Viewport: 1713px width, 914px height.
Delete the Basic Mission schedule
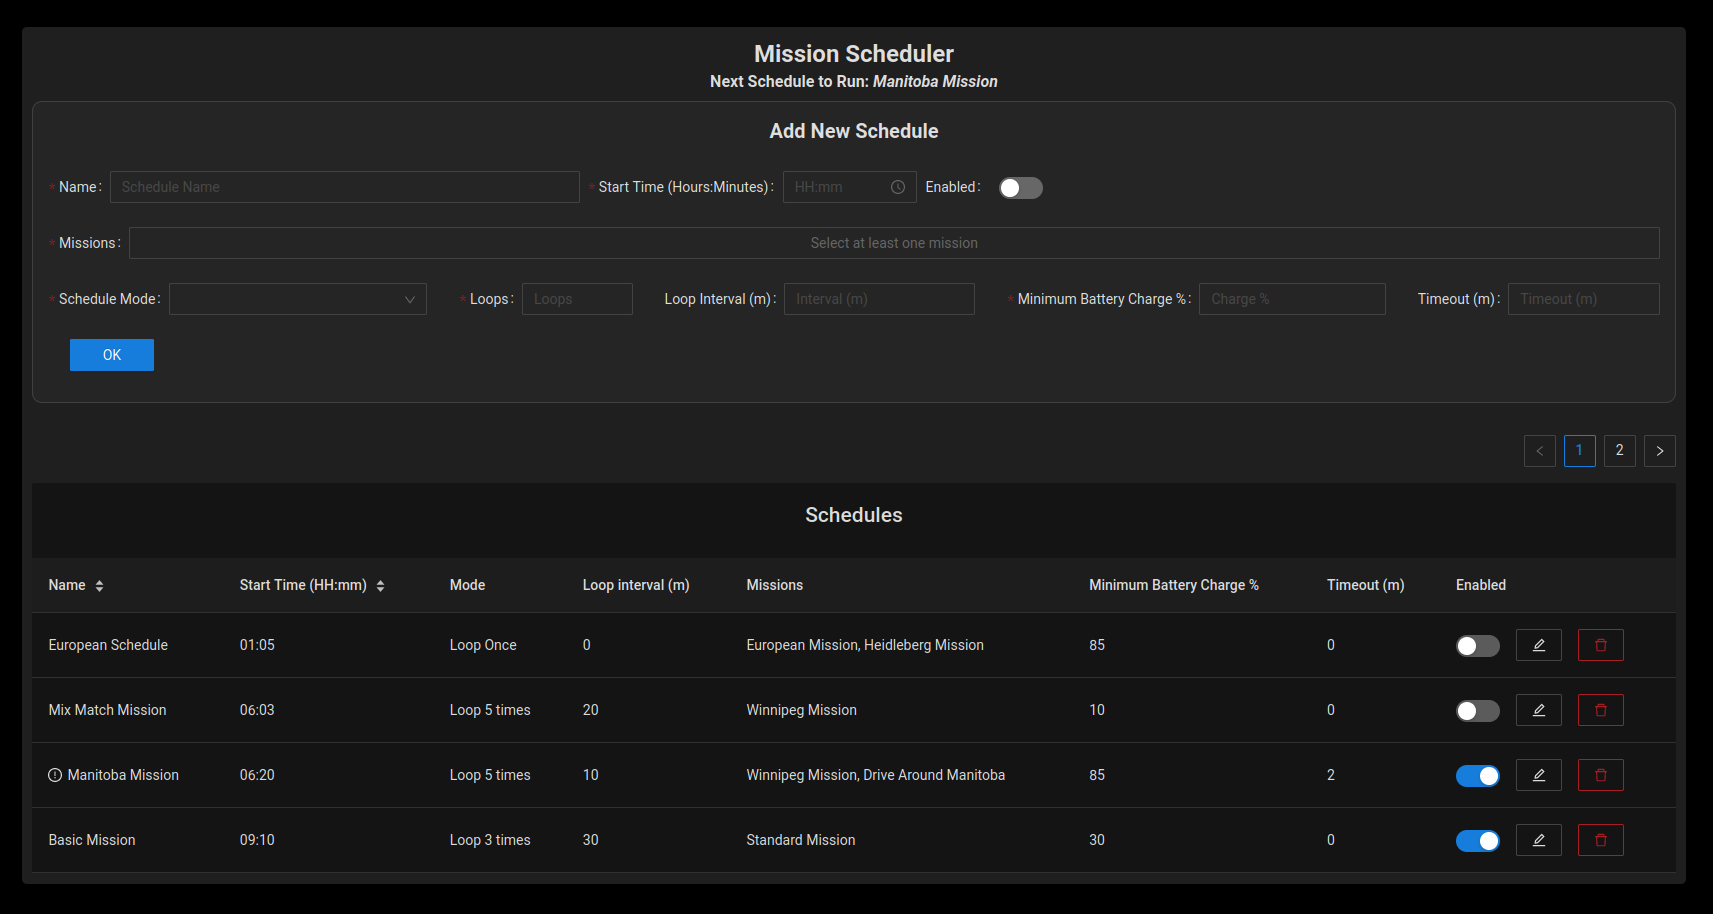(1600, 840)
